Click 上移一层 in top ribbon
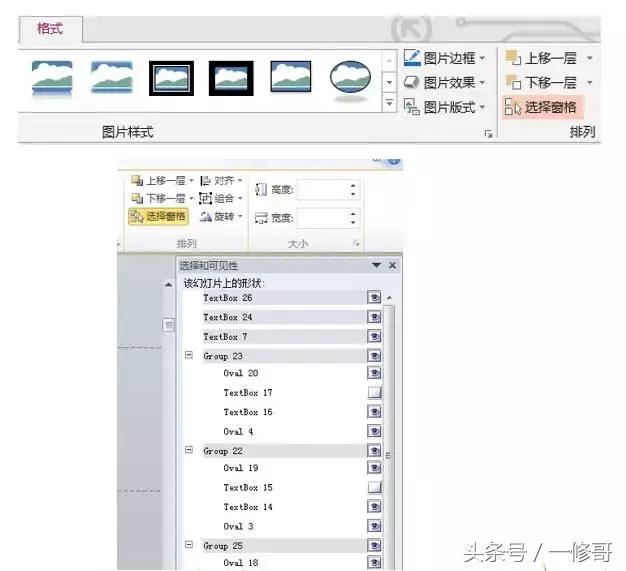This screenshot has width=626, height=571. (541, 58)
